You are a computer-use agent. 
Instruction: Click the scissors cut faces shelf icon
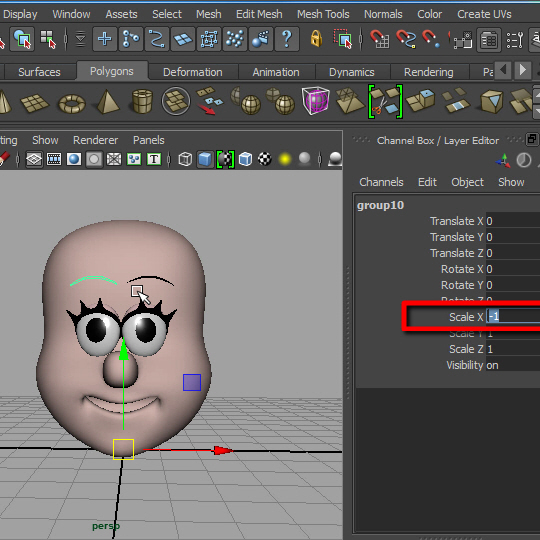click(x=385, y=102)
